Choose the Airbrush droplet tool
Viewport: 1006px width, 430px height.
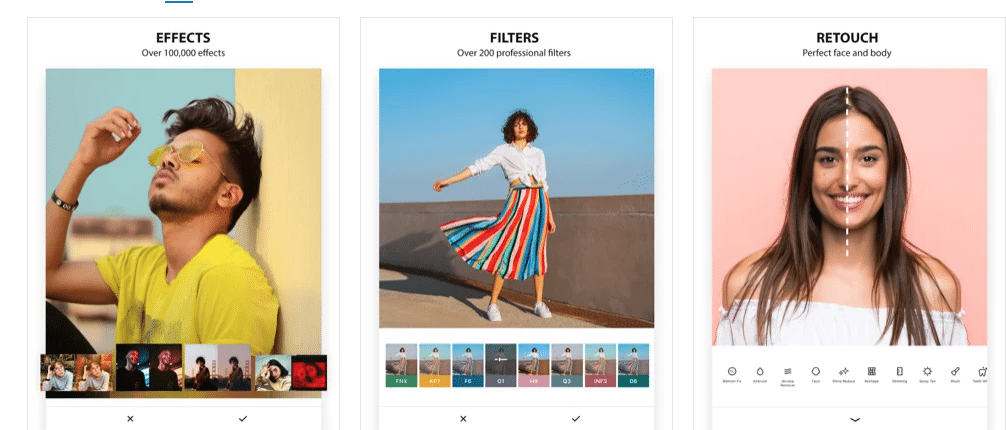(x=760, y=375)
